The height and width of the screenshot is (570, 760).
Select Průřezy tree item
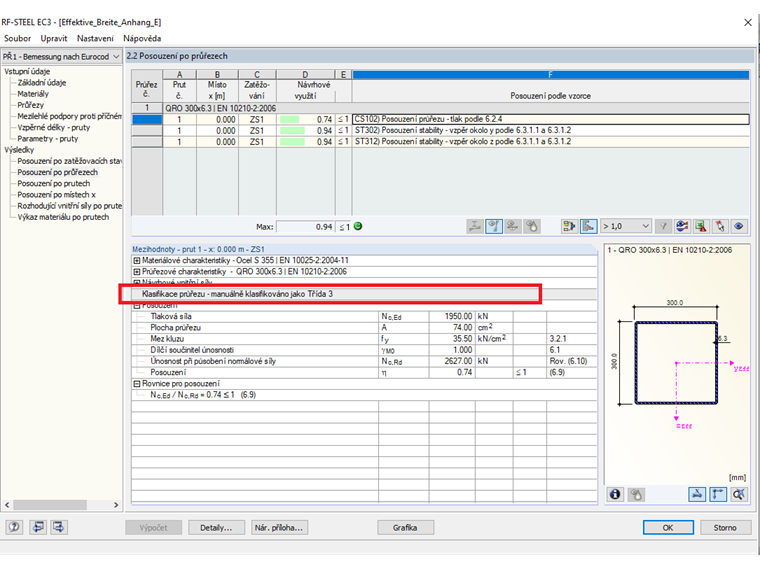point(31,105)
